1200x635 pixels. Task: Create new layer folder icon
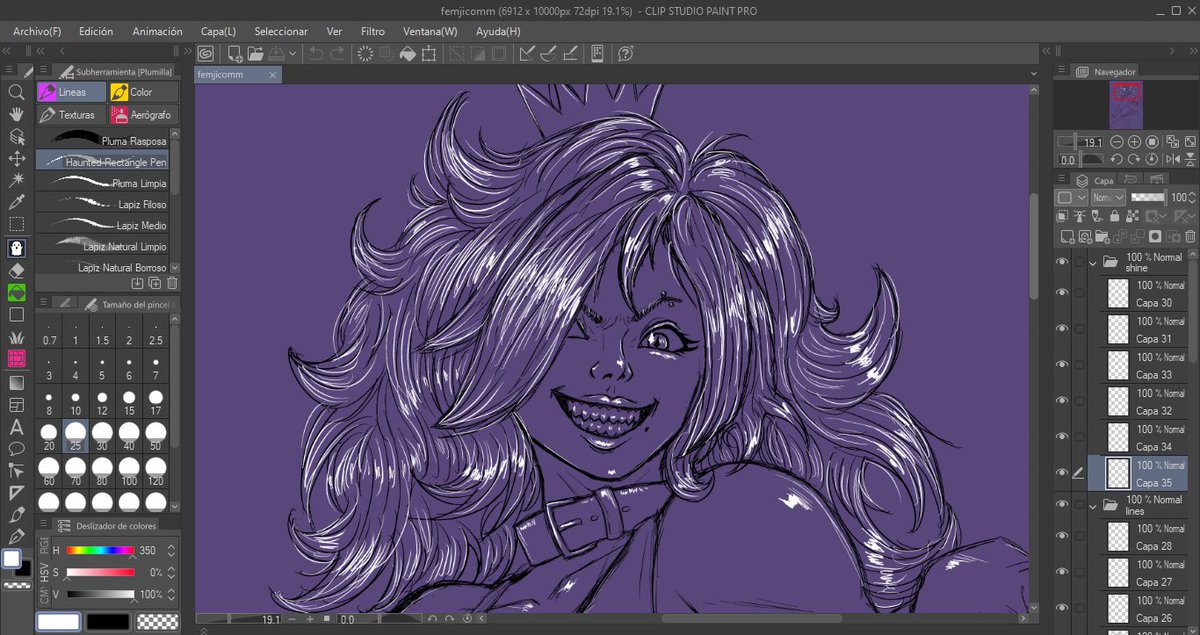click(1101, 237)
